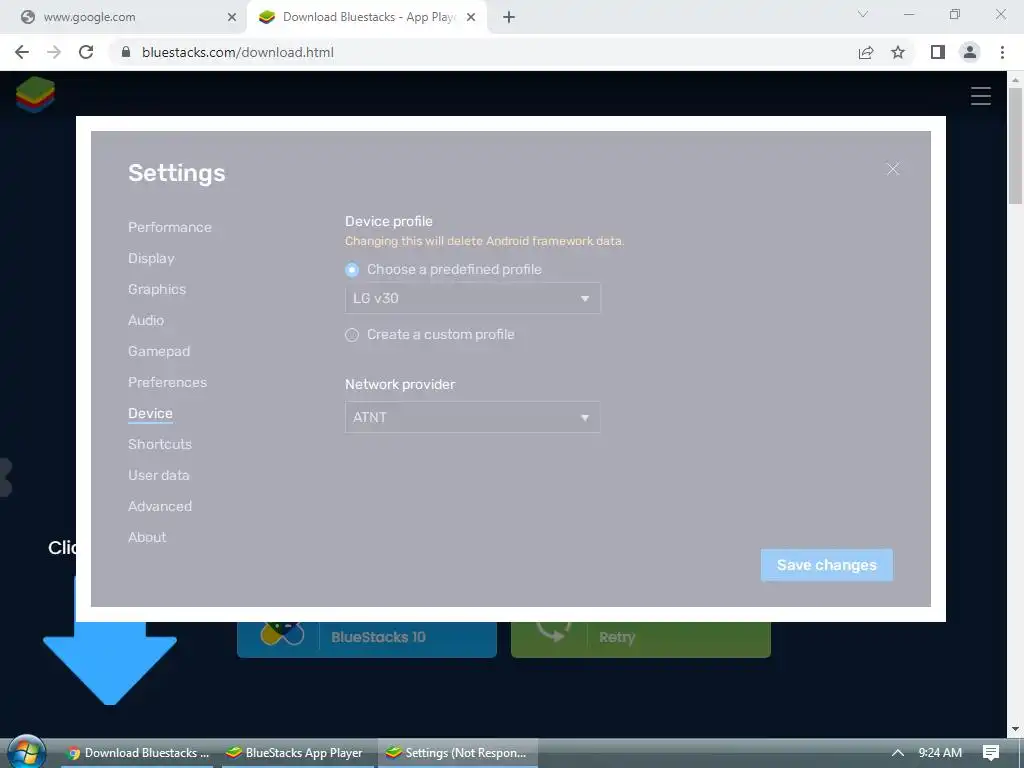Close the Download Bluestacks tab
Viewport: 1024px width, 768px height.
click(471, 17)
